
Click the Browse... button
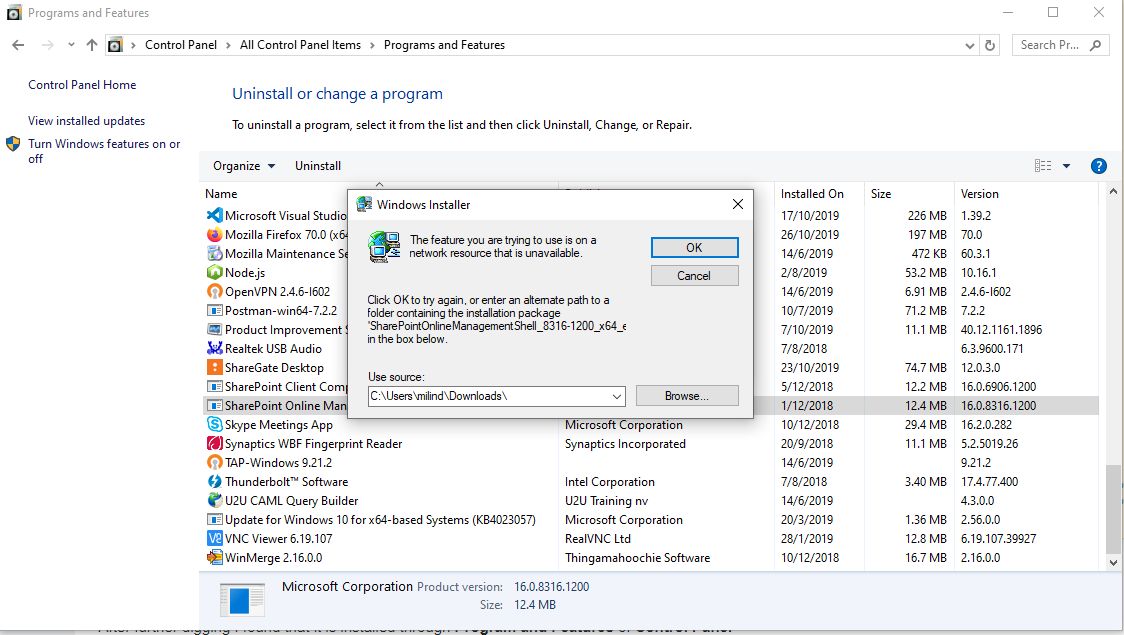coord(687,396)
